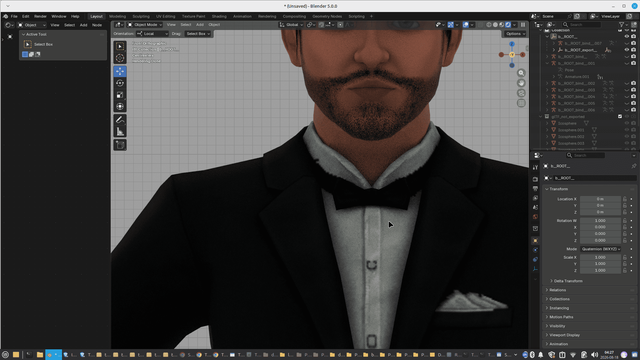Open the Render menu

click(40, 16)
